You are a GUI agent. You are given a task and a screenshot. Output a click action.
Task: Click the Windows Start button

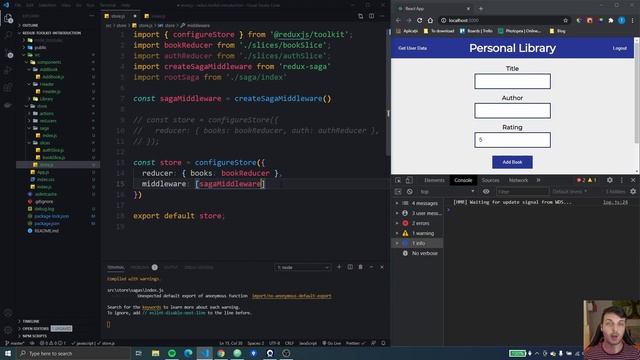[8, 353]
